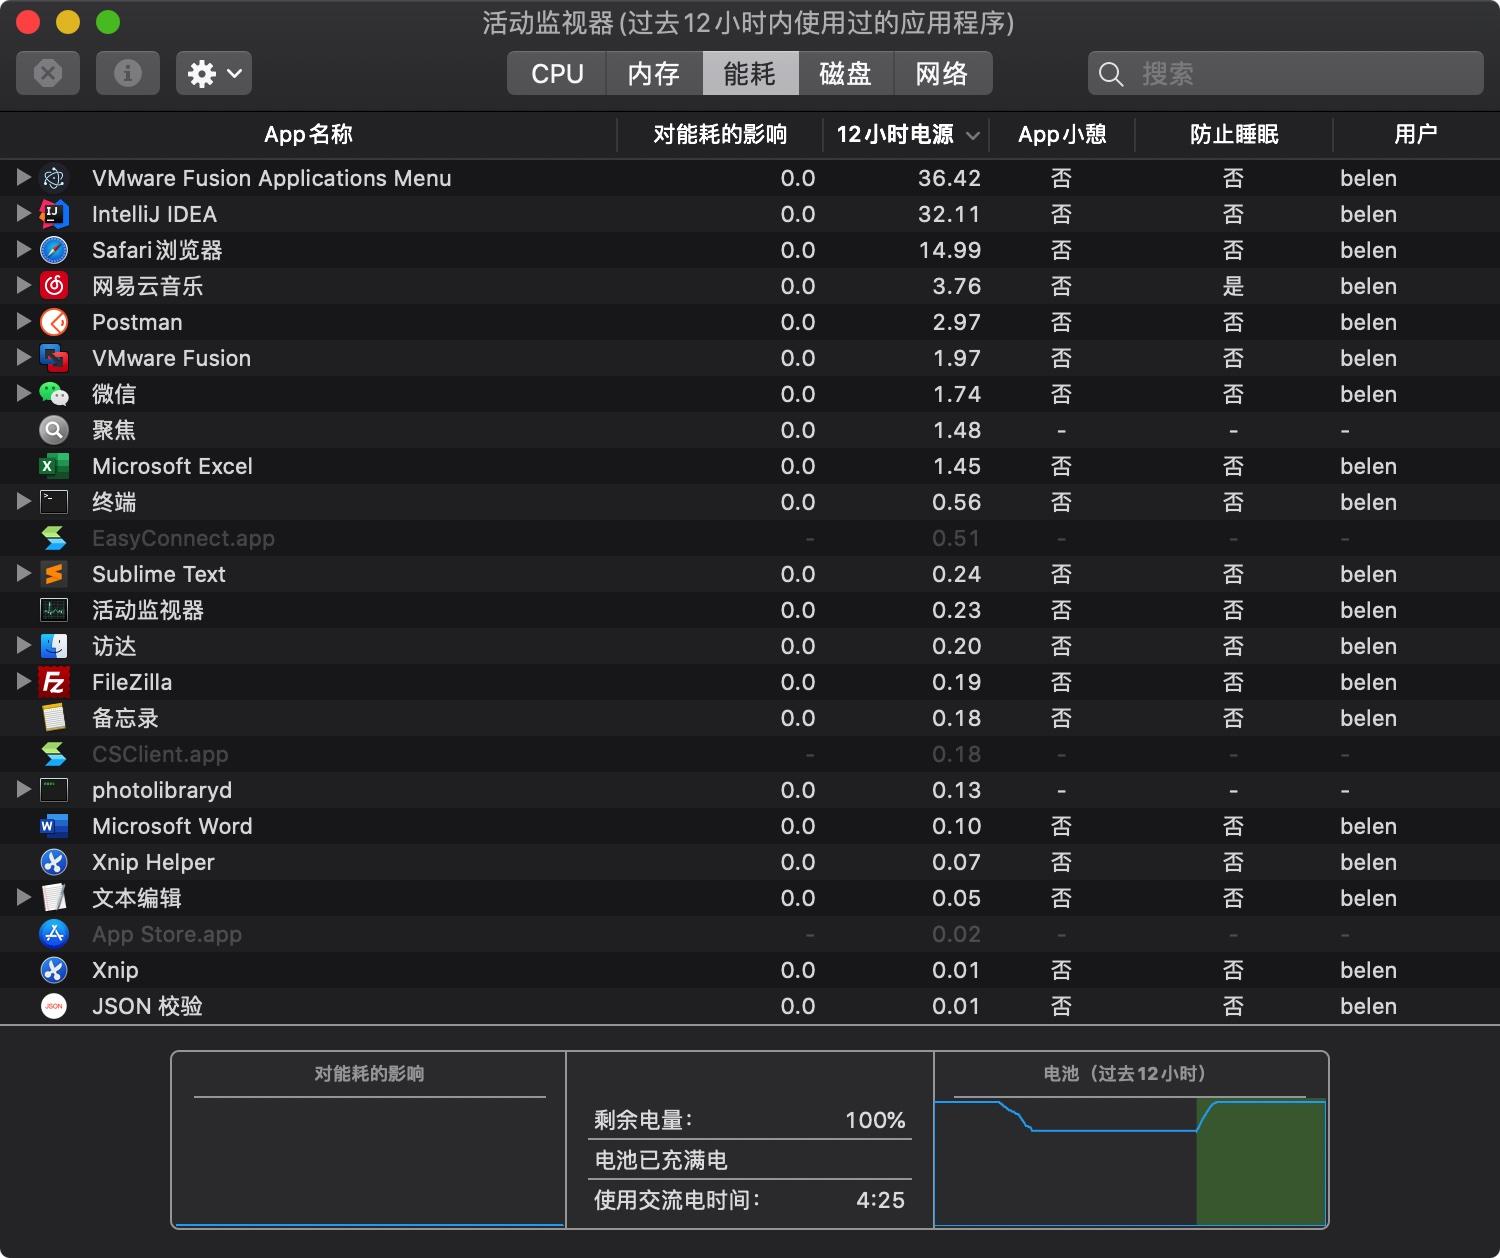Switch to the 内存 tab
Screen dimensions: 1500x1258
tap(654, 73)
